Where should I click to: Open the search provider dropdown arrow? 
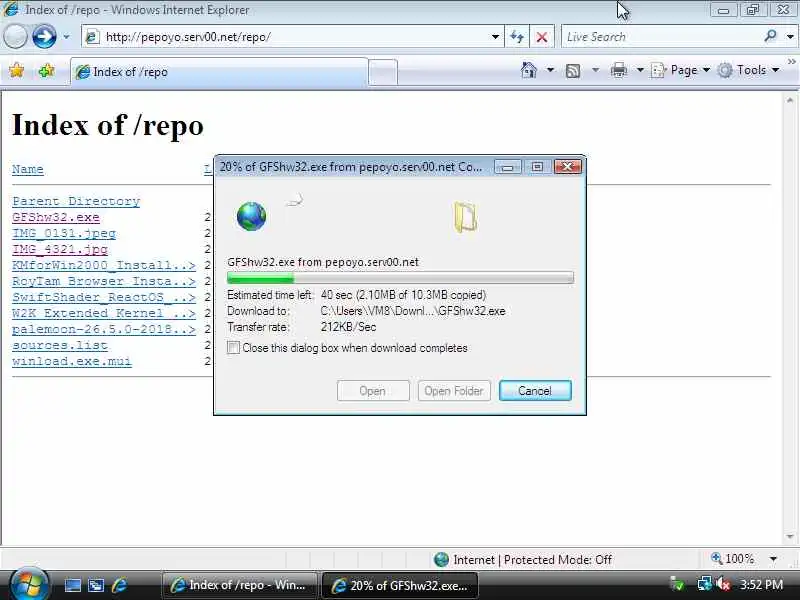(x=790, y=37)
